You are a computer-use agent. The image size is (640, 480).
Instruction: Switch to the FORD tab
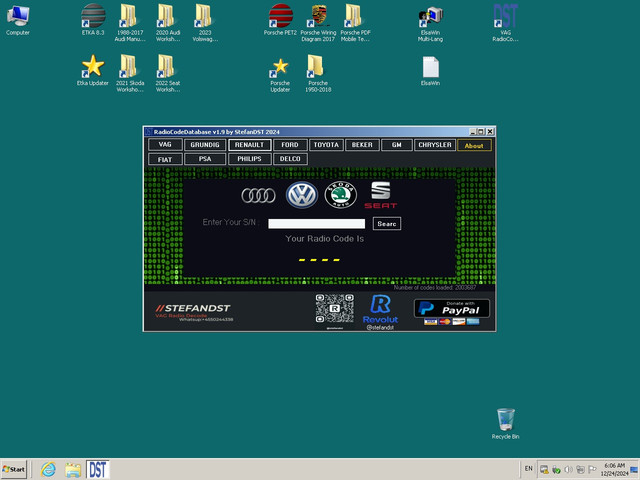click(290, 145)
